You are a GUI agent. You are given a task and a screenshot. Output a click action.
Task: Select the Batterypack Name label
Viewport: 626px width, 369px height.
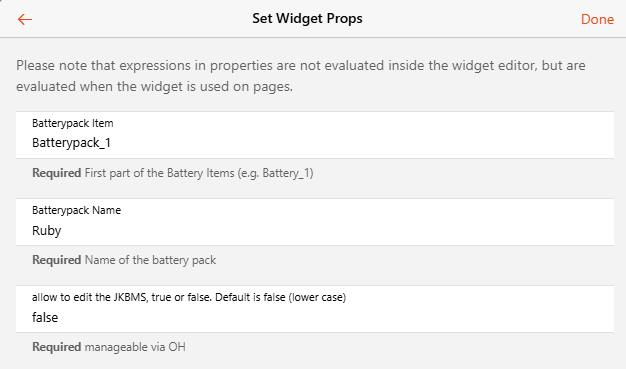point(76,210)
